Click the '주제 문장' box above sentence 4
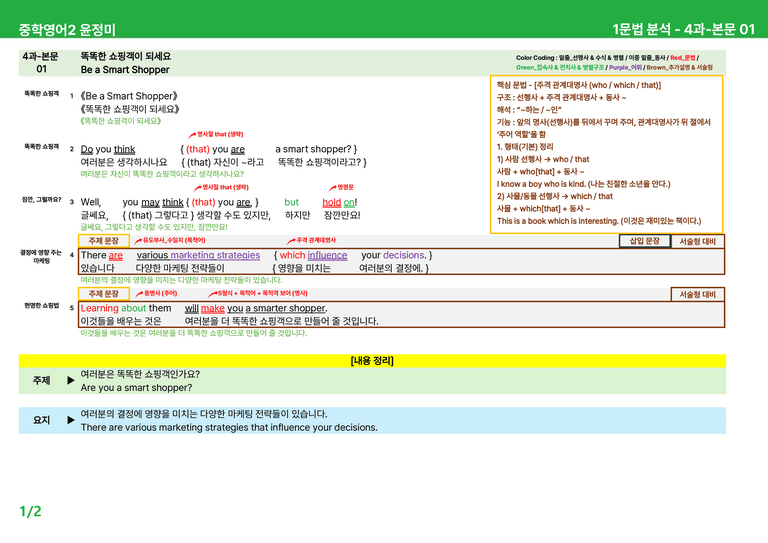 [104, 241]
